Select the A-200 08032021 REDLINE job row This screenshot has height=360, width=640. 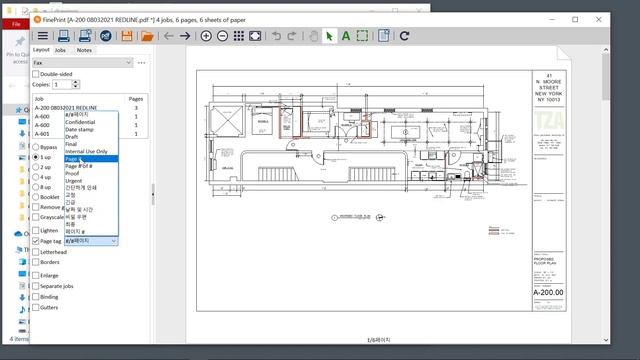[89, 108]
